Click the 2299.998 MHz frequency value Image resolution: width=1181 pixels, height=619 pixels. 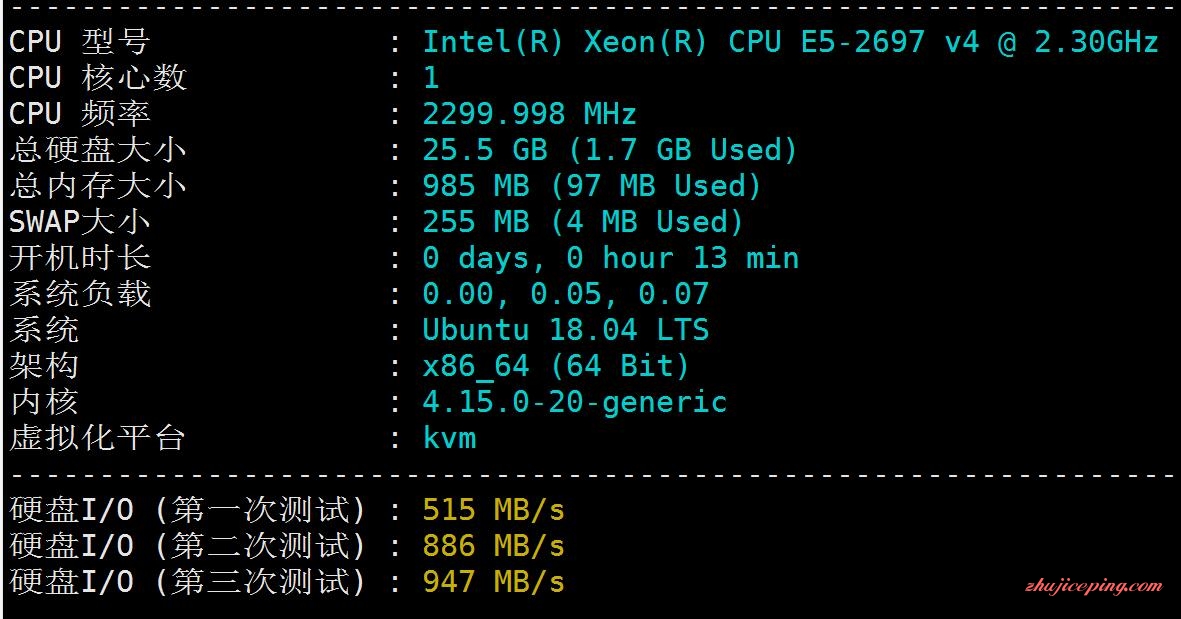click(x=529, y=114)
